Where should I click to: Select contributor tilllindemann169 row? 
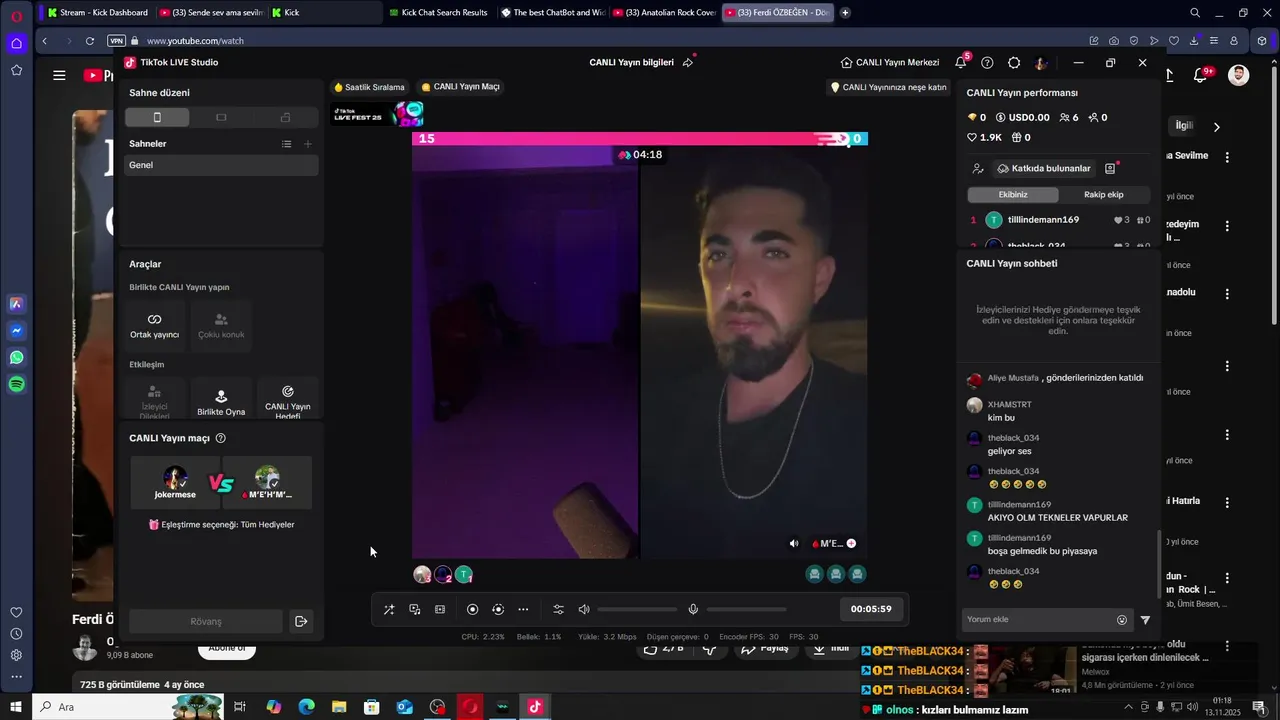tap(1060, 220)
